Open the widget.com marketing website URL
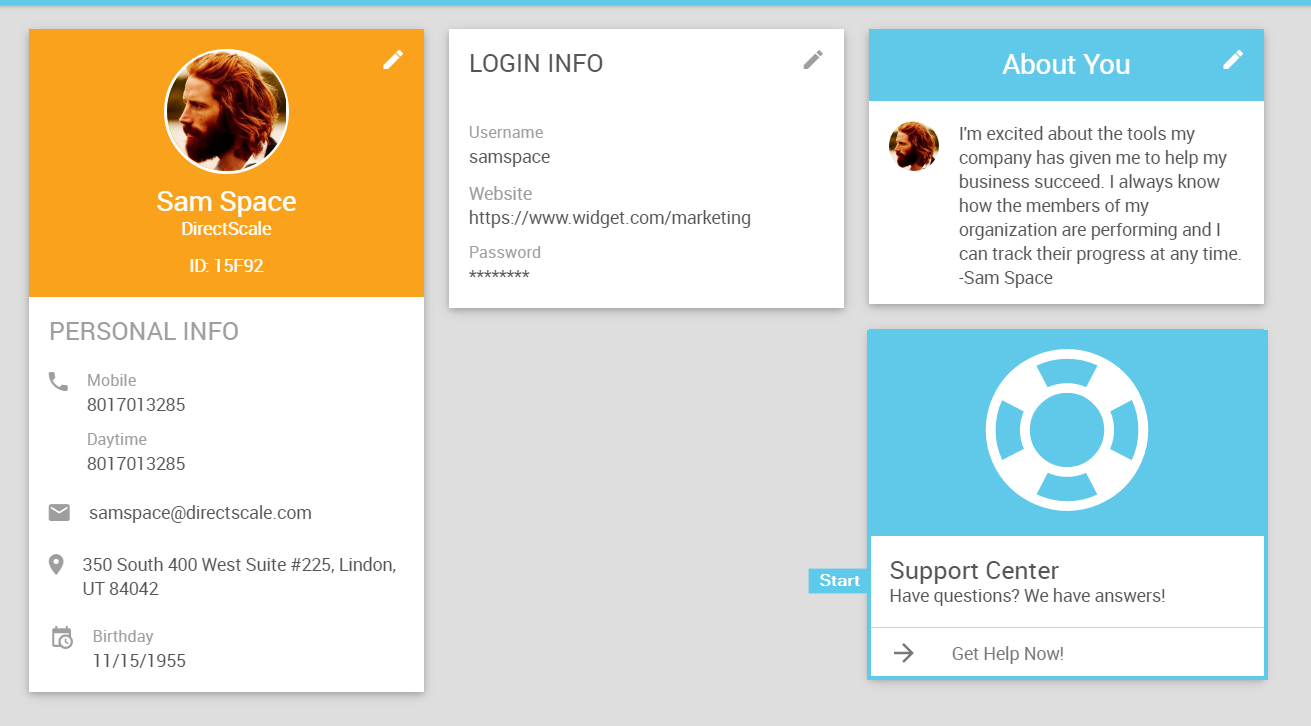 (609, 218)
